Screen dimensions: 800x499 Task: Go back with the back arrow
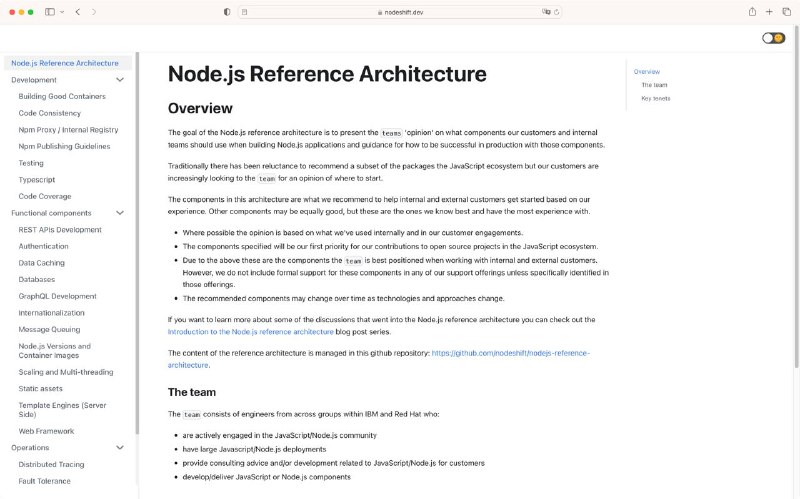pyautogui.click(x=78, y=12)
